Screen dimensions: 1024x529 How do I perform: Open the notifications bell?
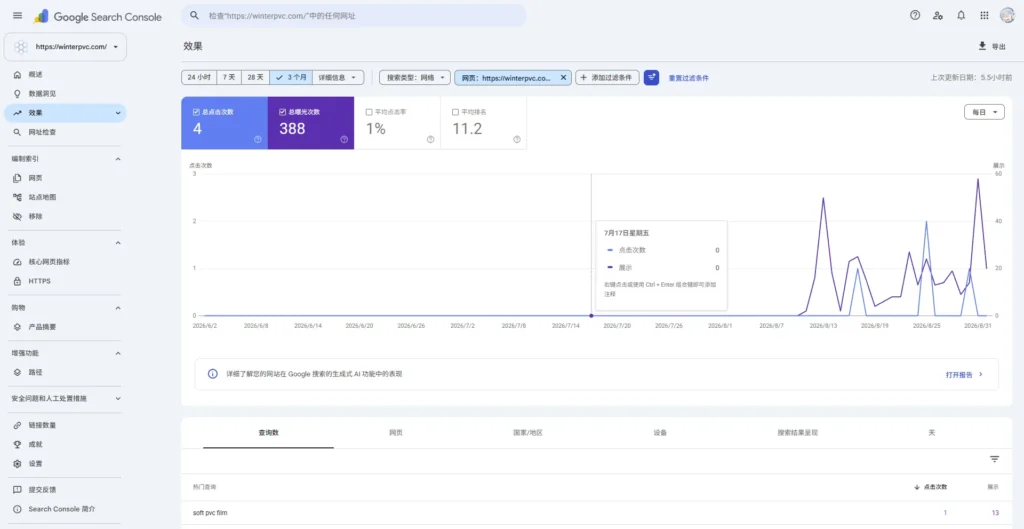[x=961, y=16]
